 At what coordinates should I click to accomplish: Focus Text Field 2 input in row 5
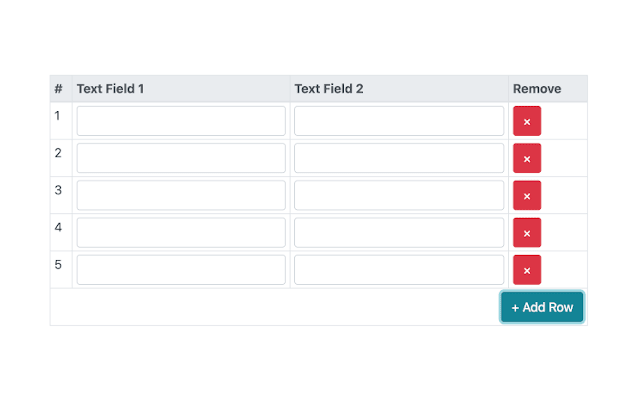[x=399, y=269]
